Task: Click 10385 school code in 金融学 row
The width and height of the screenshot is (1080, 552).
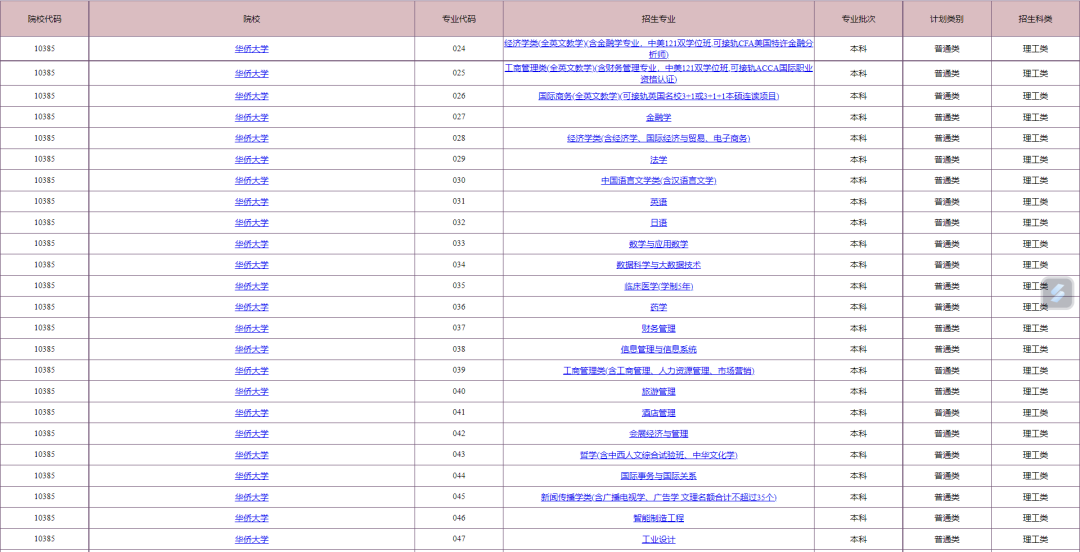Action: (44, 117)
